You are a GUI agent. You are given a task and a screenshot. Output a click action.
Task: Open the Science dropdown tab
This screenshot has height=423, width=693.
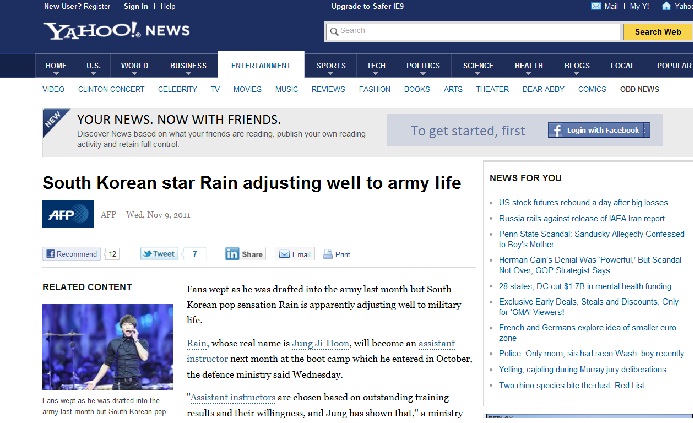(x=478, y=65)
